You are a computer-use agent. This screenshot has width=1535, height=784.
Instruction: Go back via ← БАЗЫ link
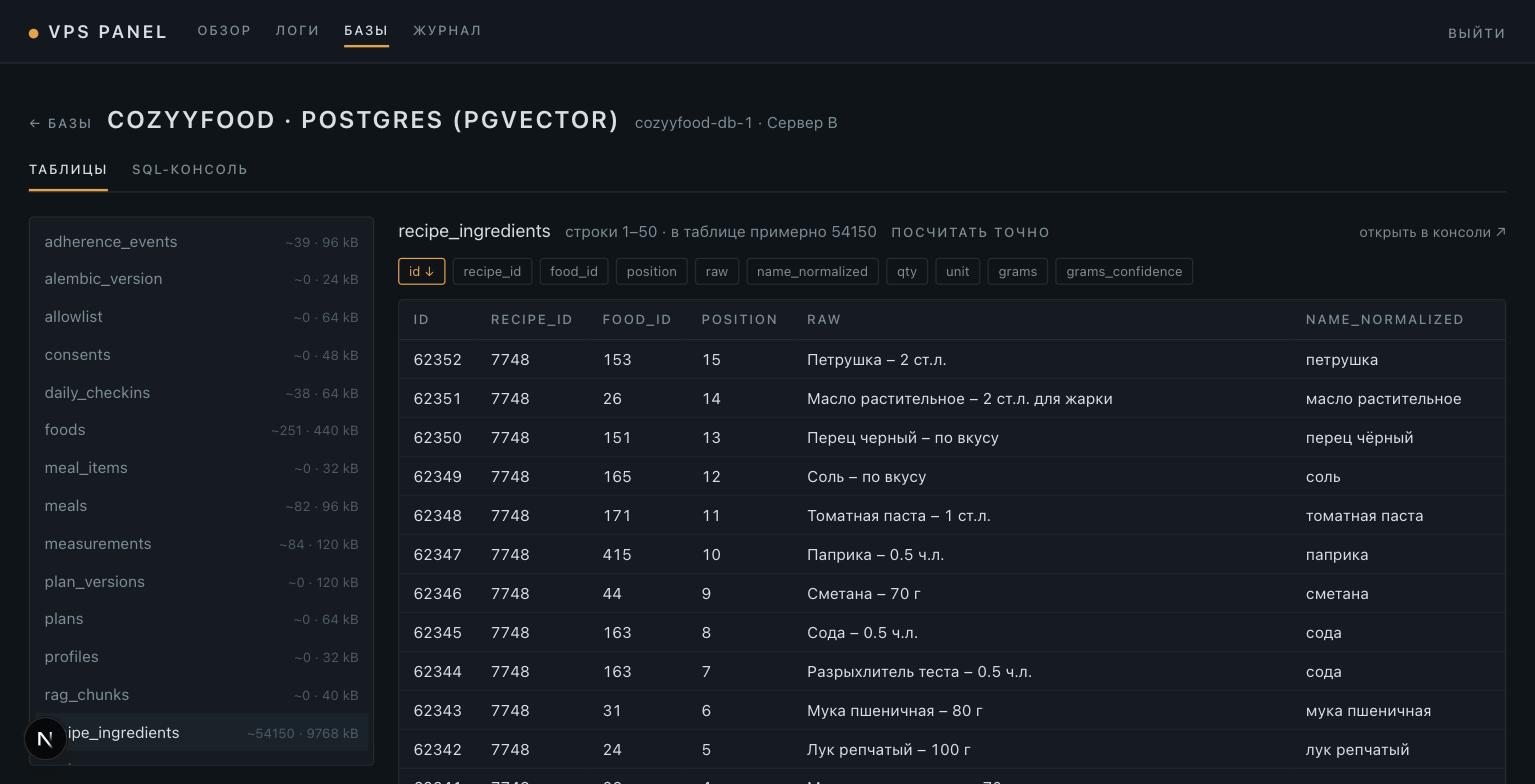coord(60,123)
